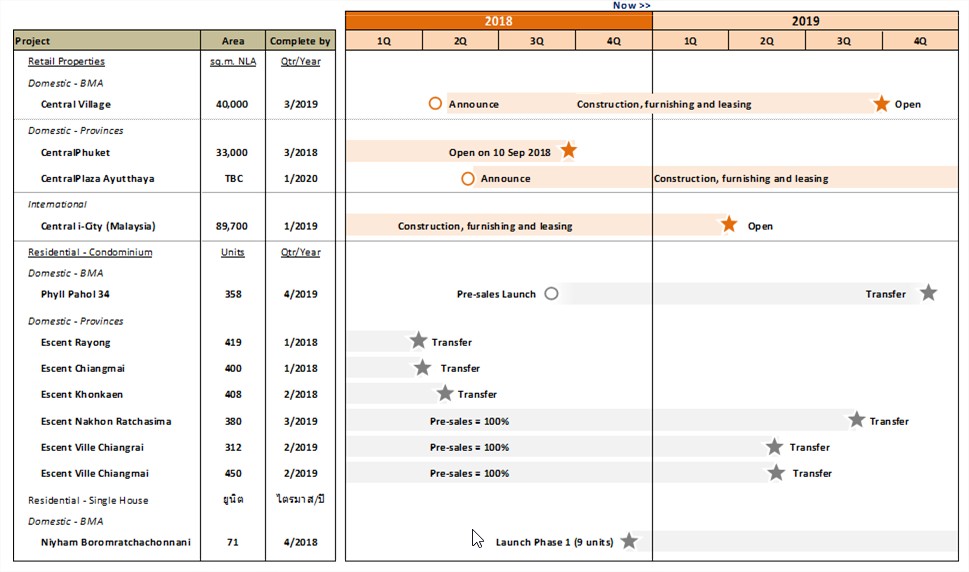Click the 3Q column under 2018
The height and width of the screenshot is (572, 969).
pos(537,41)
